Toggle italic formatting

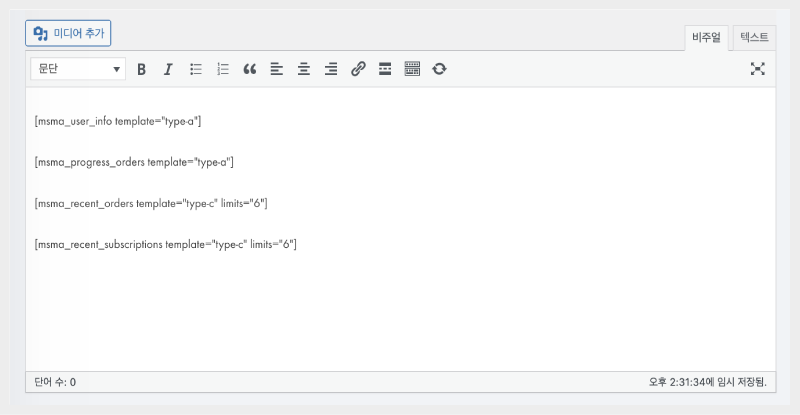[x=168, y=69]
